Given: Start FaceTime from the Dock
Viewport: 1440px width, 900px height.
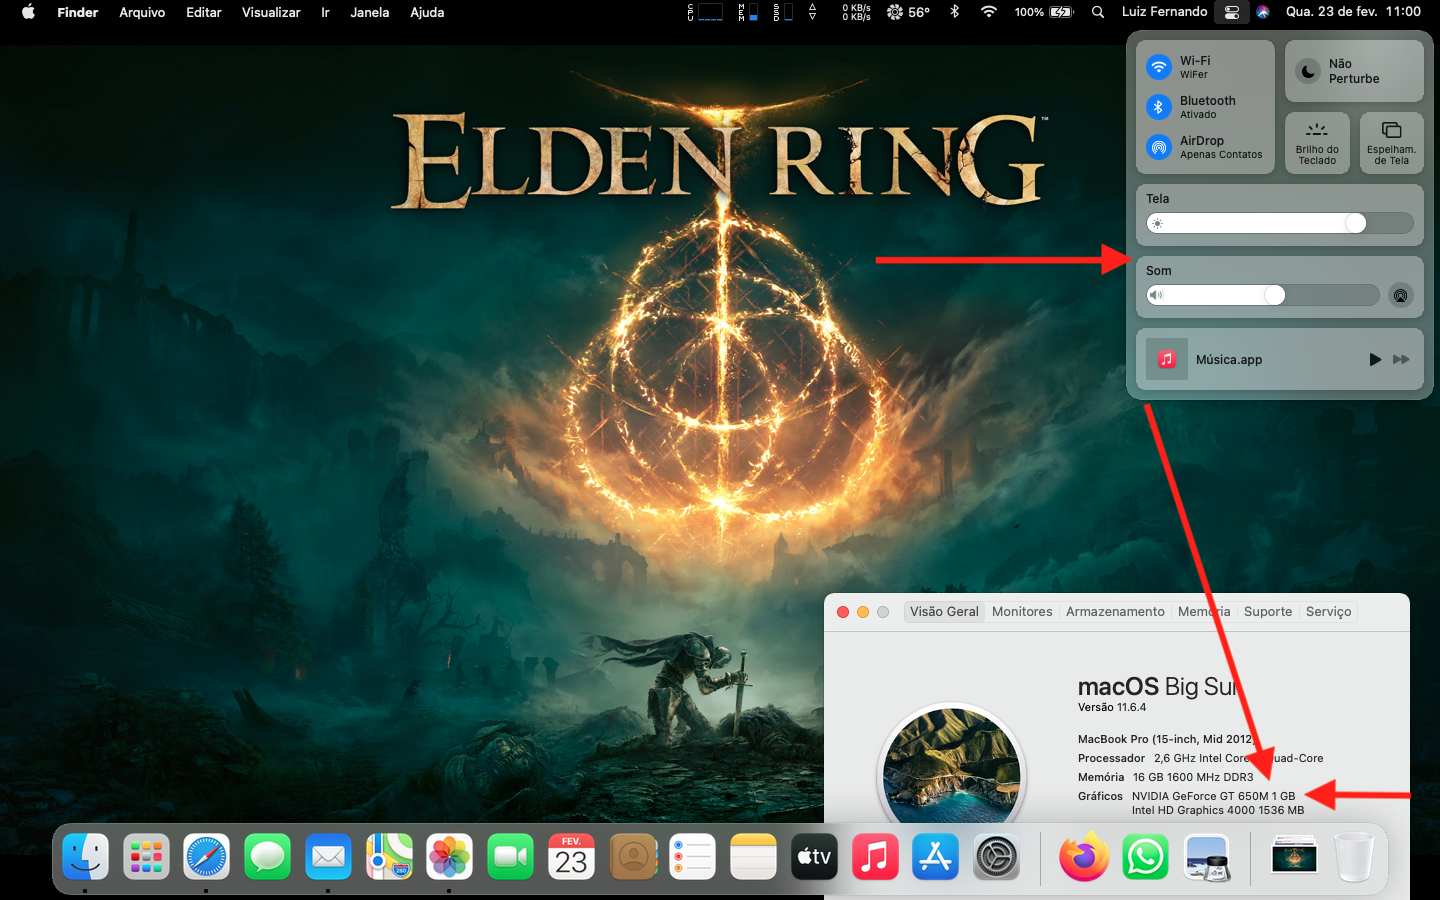Looking at the screenshot, I should click(x=510, y=857).
